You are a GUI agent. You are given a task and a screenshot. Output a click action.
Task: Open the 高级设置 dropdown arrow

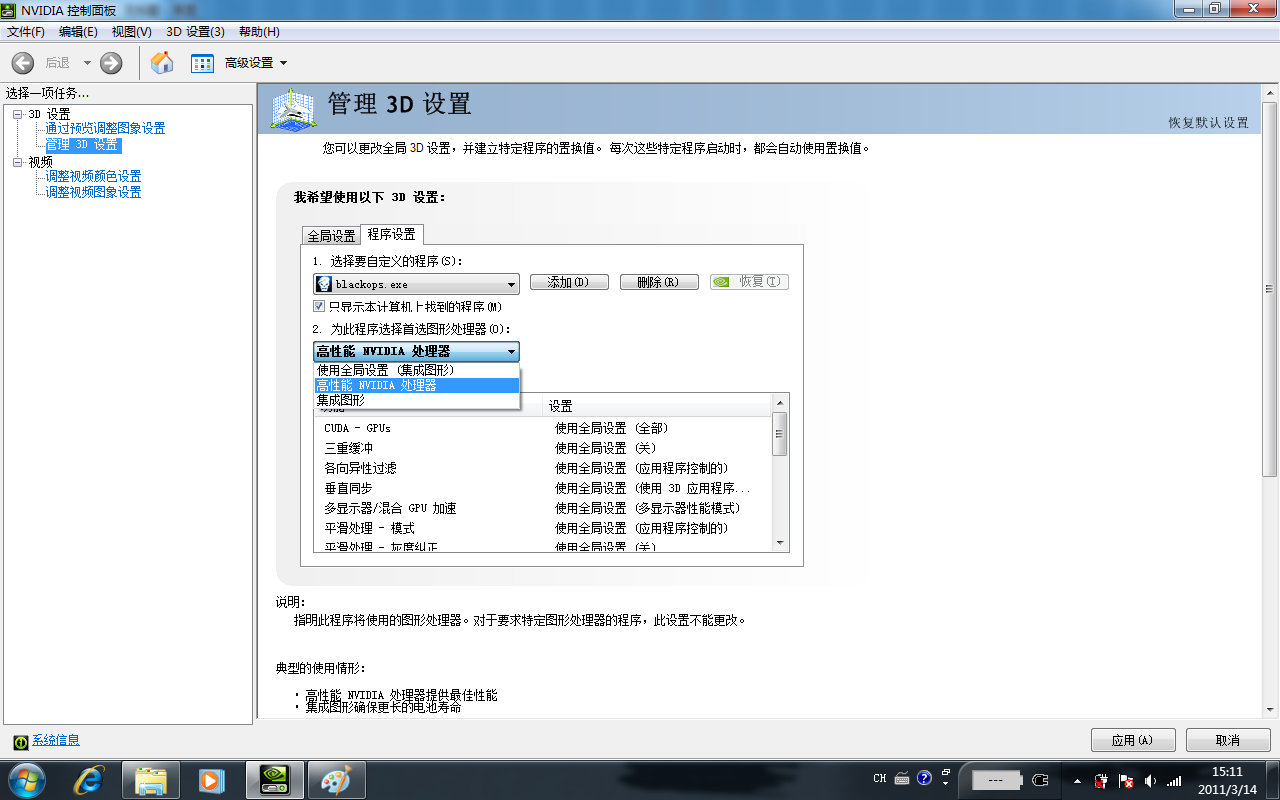(x=283, y=63)
